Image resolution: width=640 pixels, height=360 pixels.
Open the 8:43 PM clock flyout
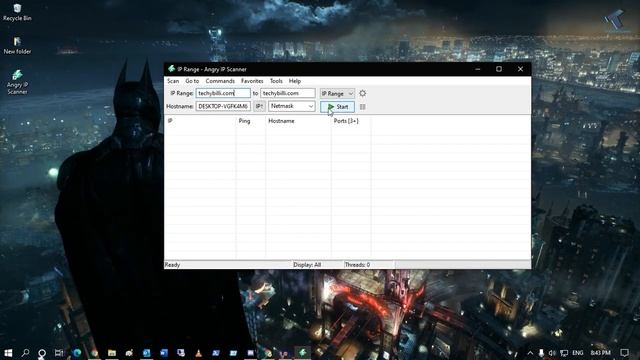point(600,353)
